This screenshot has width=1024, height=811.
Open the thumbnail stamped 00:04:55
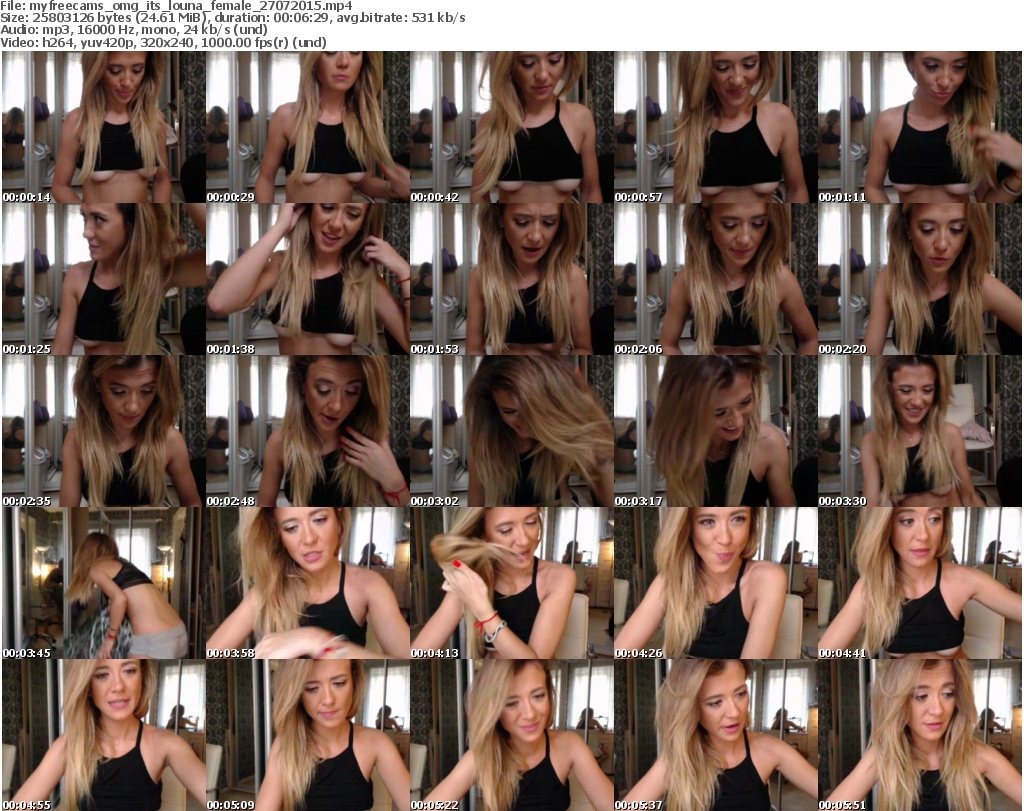(x=104, y=735)
